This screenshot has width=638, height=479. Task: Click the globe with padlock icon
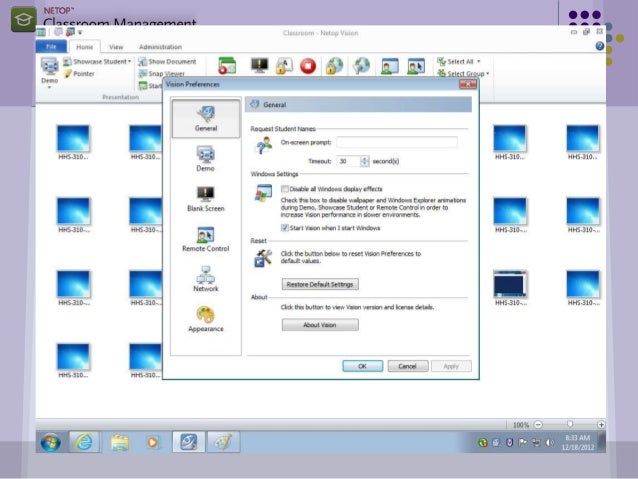click(334, 66)
